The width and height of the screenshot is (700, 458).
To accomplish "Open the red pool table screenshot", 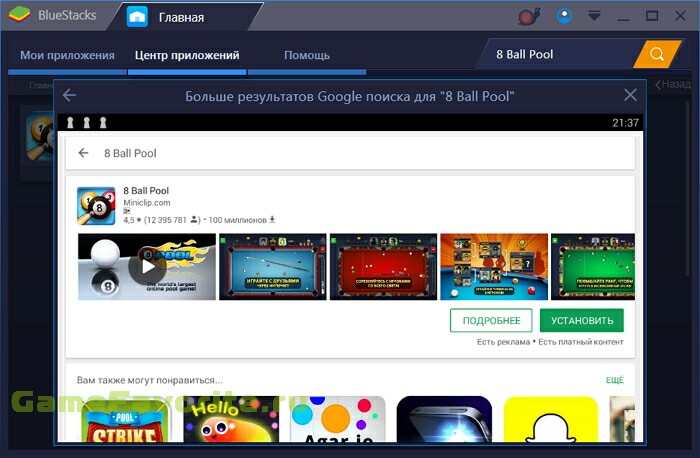I will pyautogui.click(x=383, y=266).
